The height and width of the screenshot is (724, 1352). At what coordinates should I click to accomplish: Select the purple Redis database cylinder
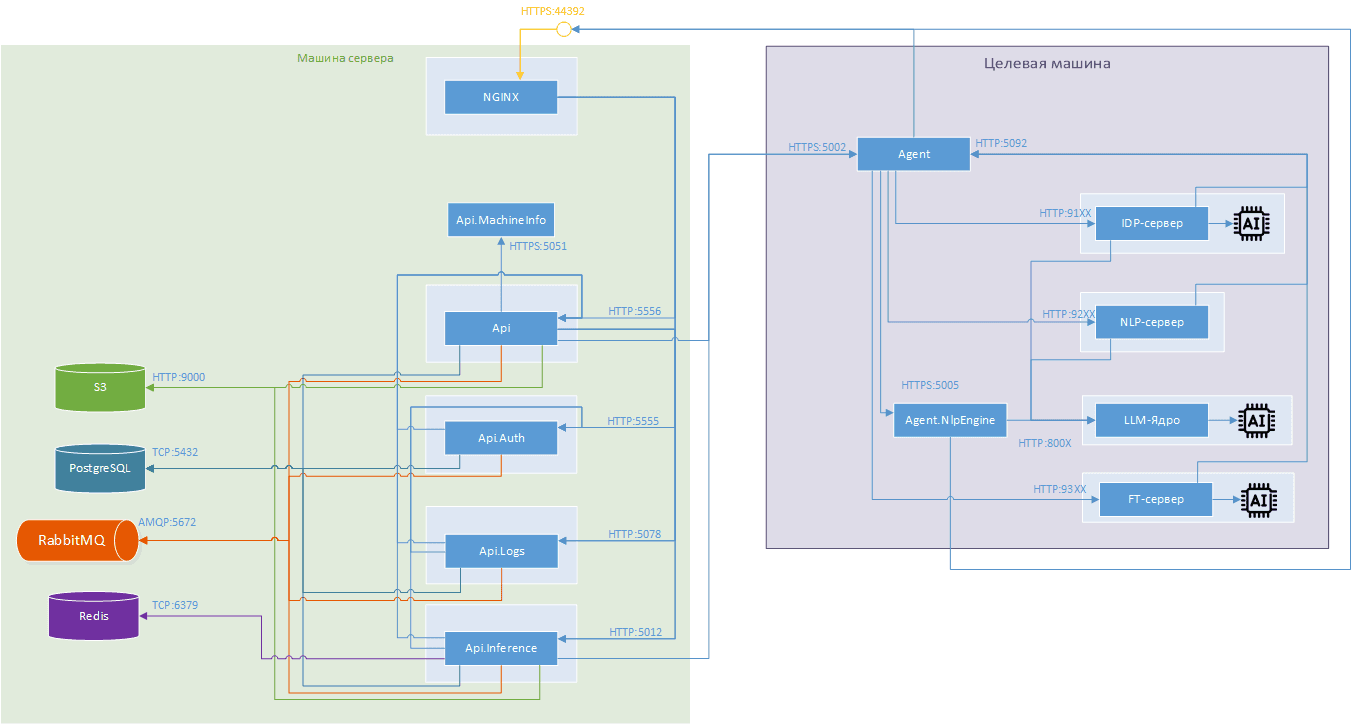(94, 616)
